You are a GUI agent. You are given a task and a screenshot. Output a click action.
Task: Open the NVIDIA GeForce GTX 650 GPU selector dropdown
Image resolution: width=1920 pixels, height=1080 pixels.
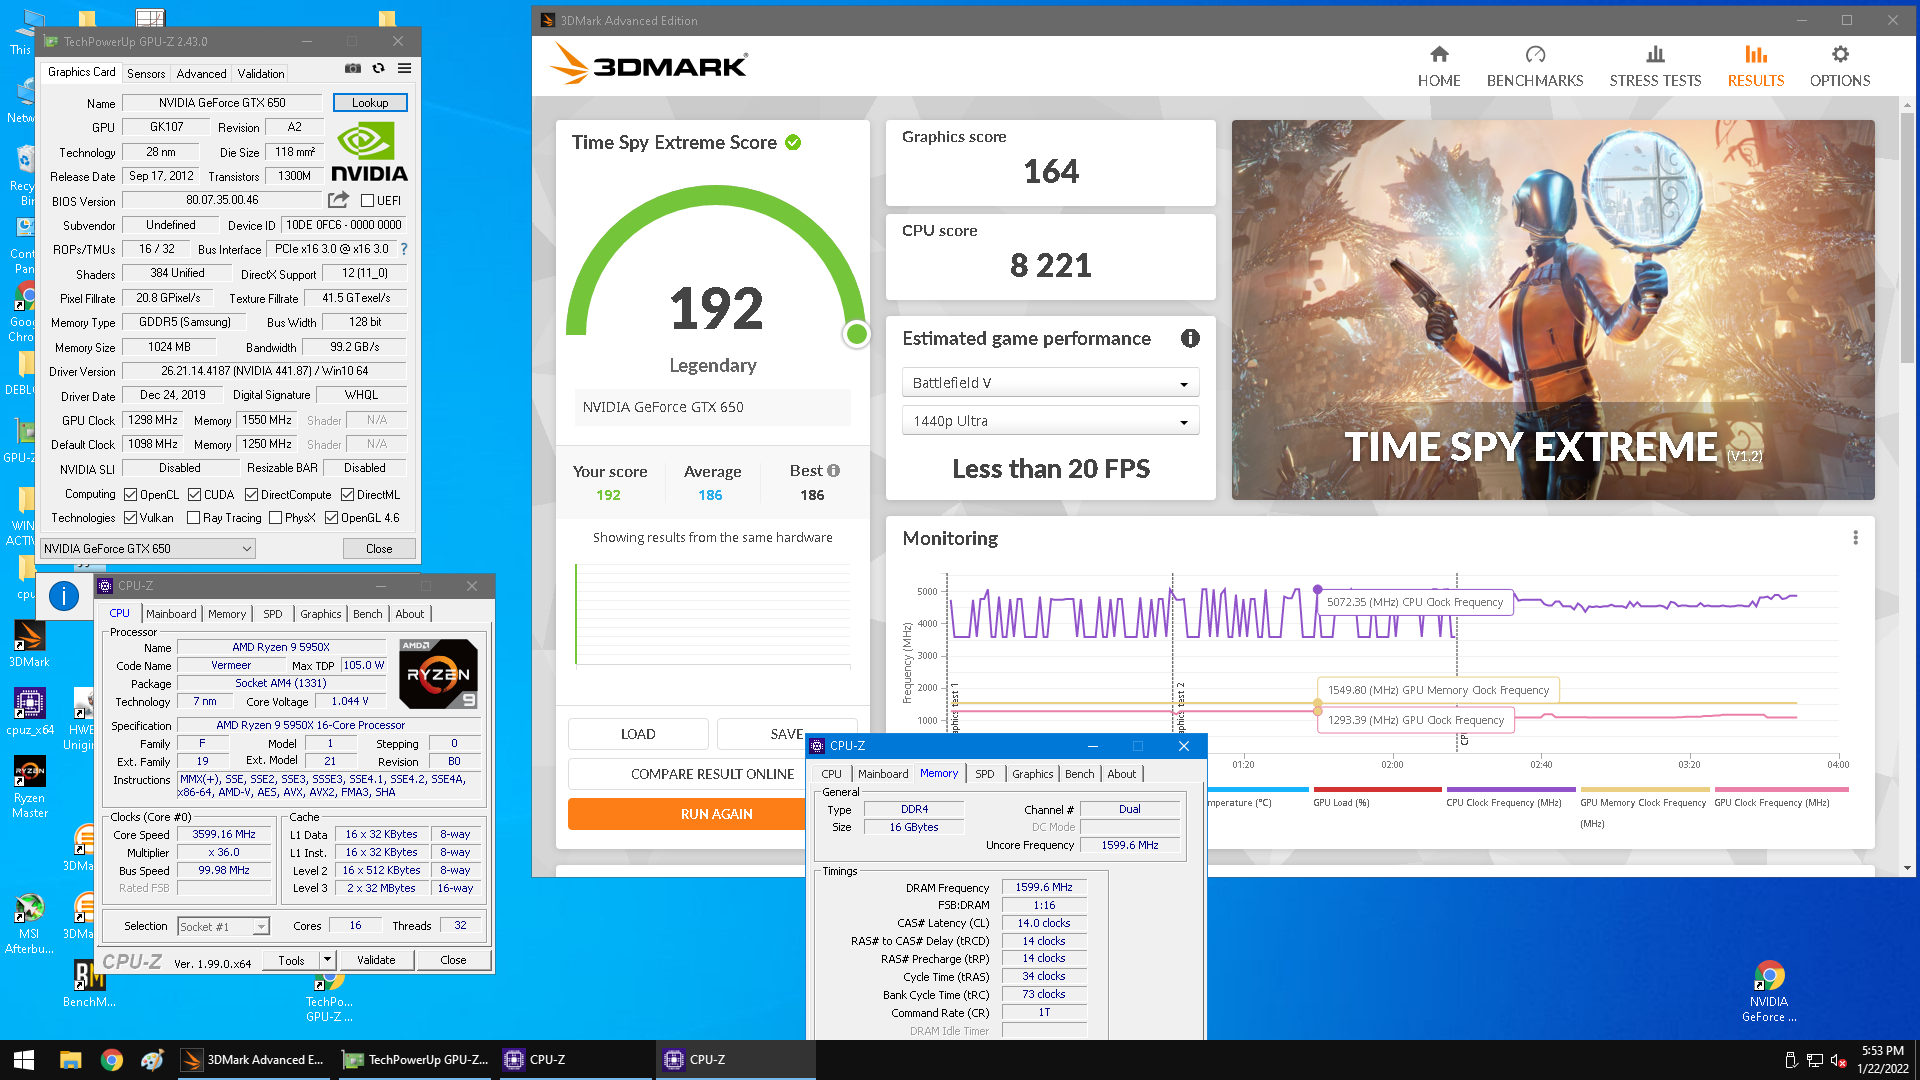point(148,548)
